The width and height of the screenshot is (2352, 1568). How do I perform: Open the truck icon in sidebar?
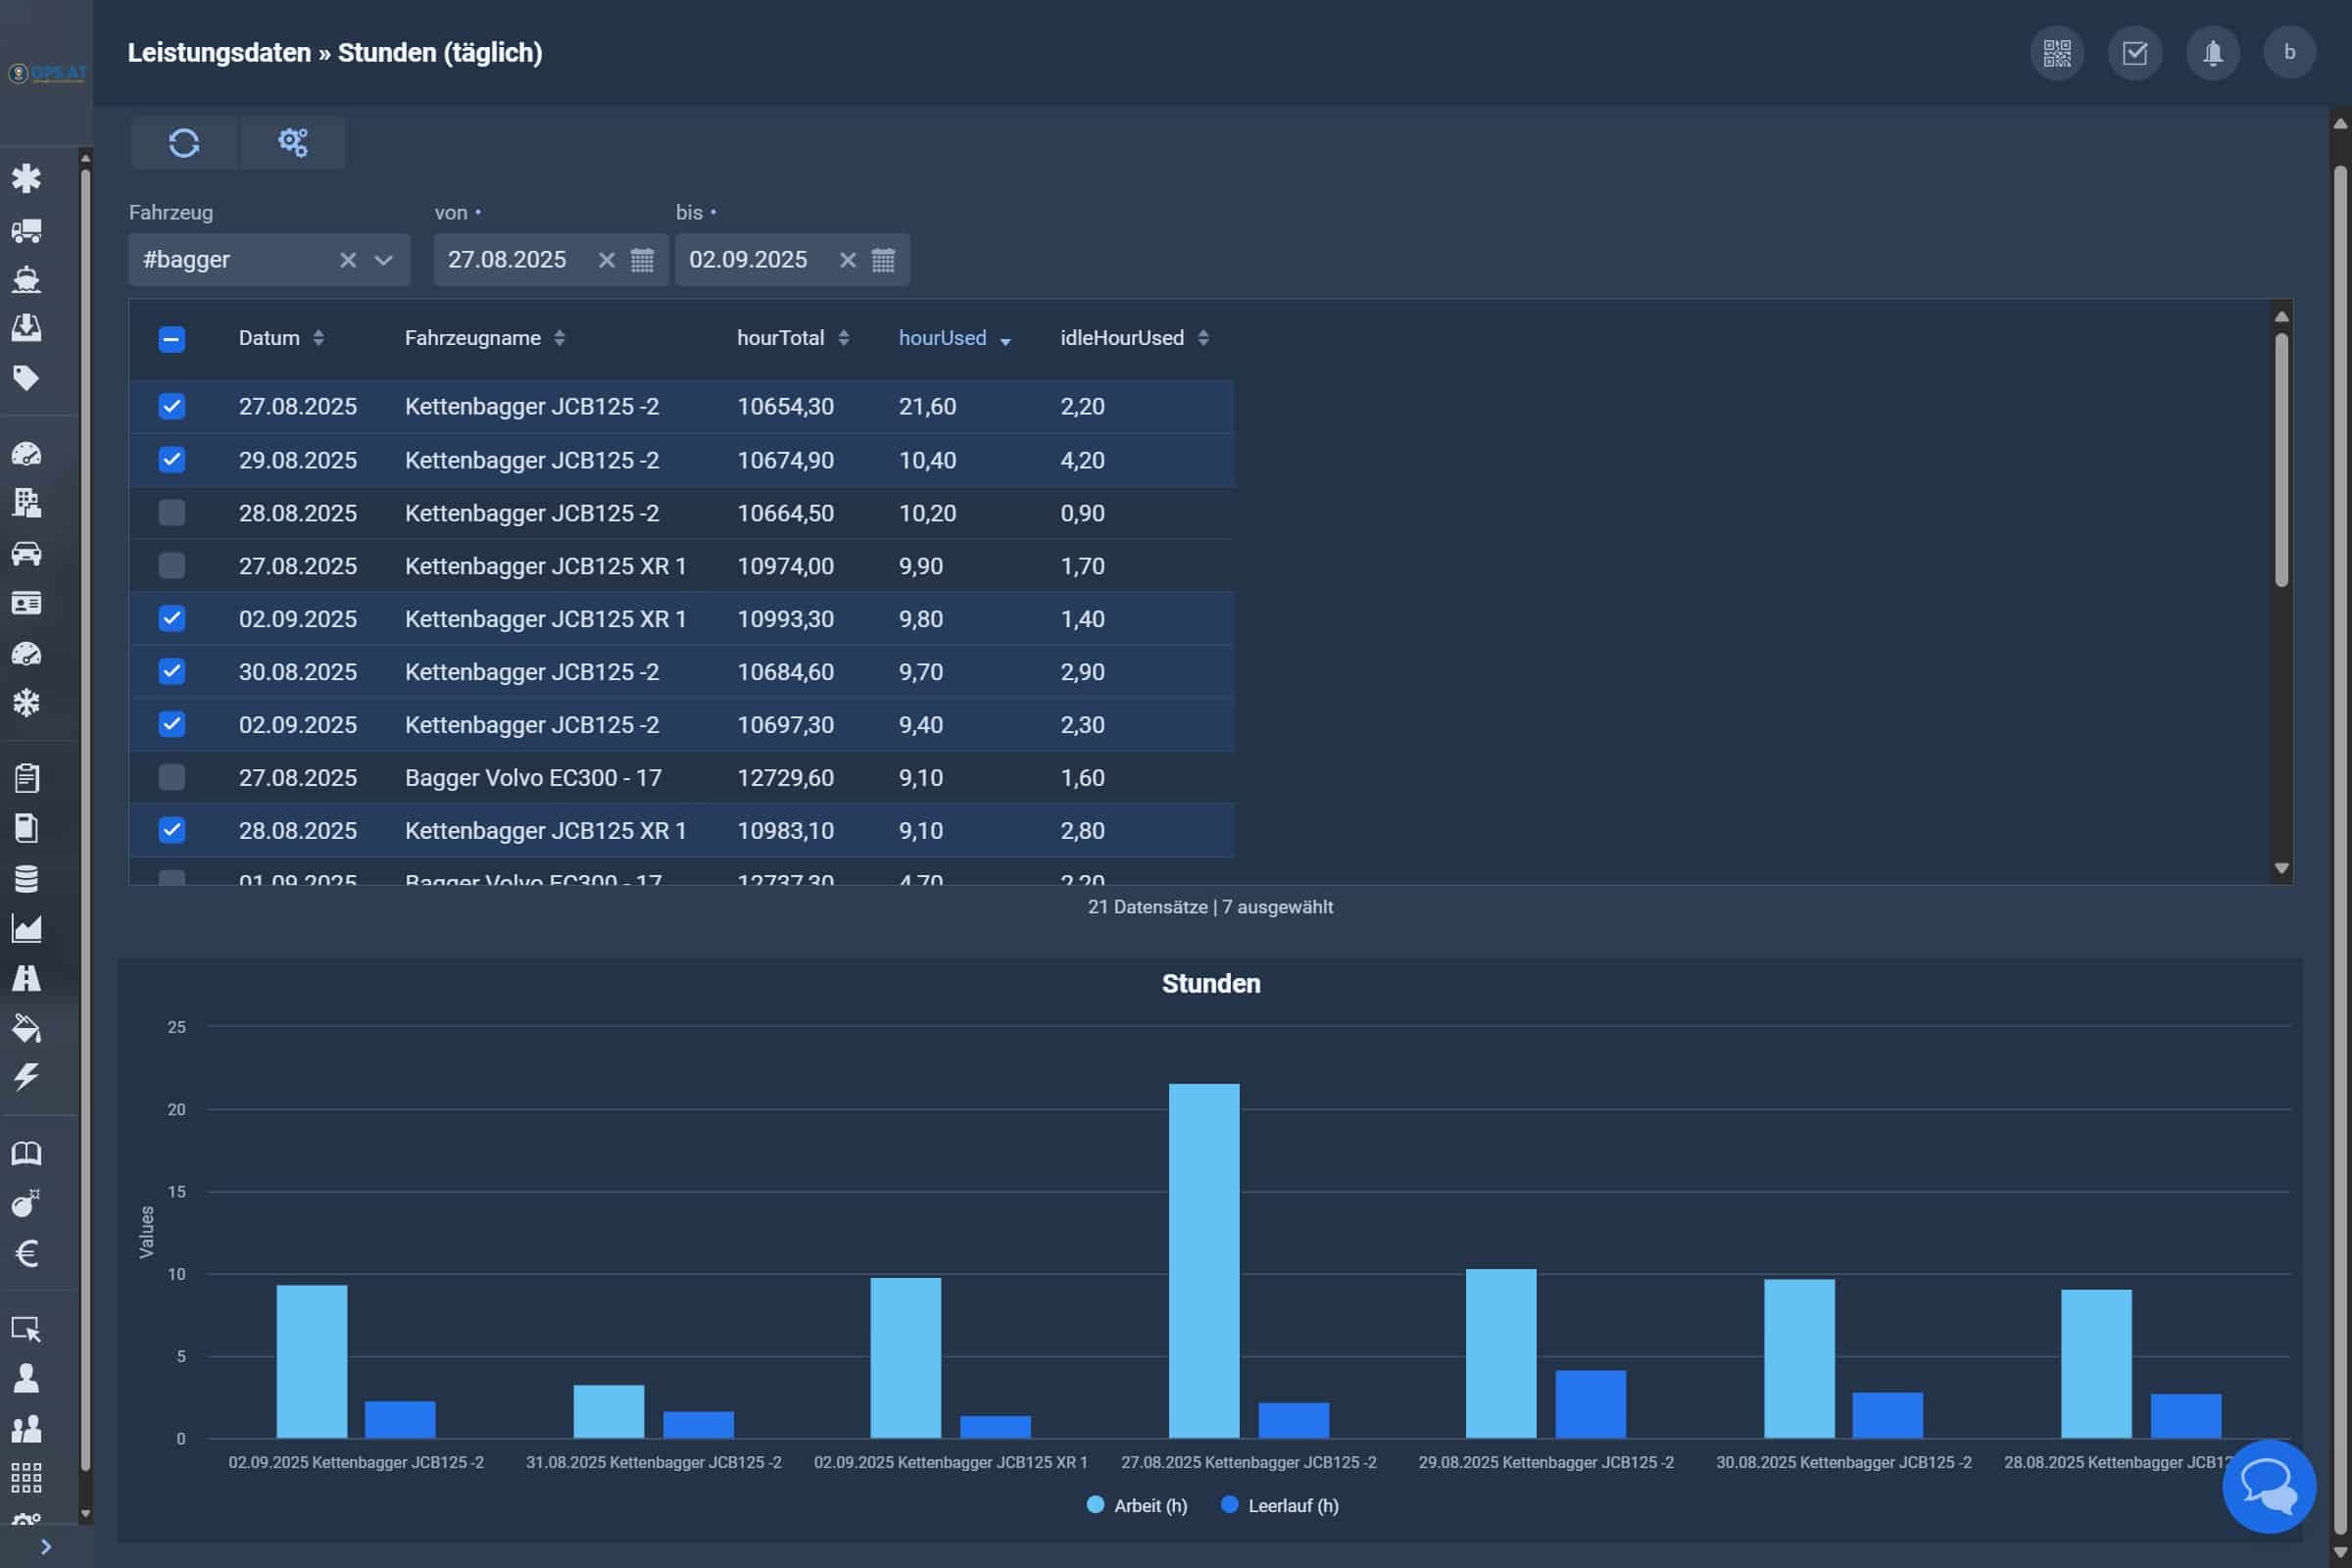coord(27,231)
